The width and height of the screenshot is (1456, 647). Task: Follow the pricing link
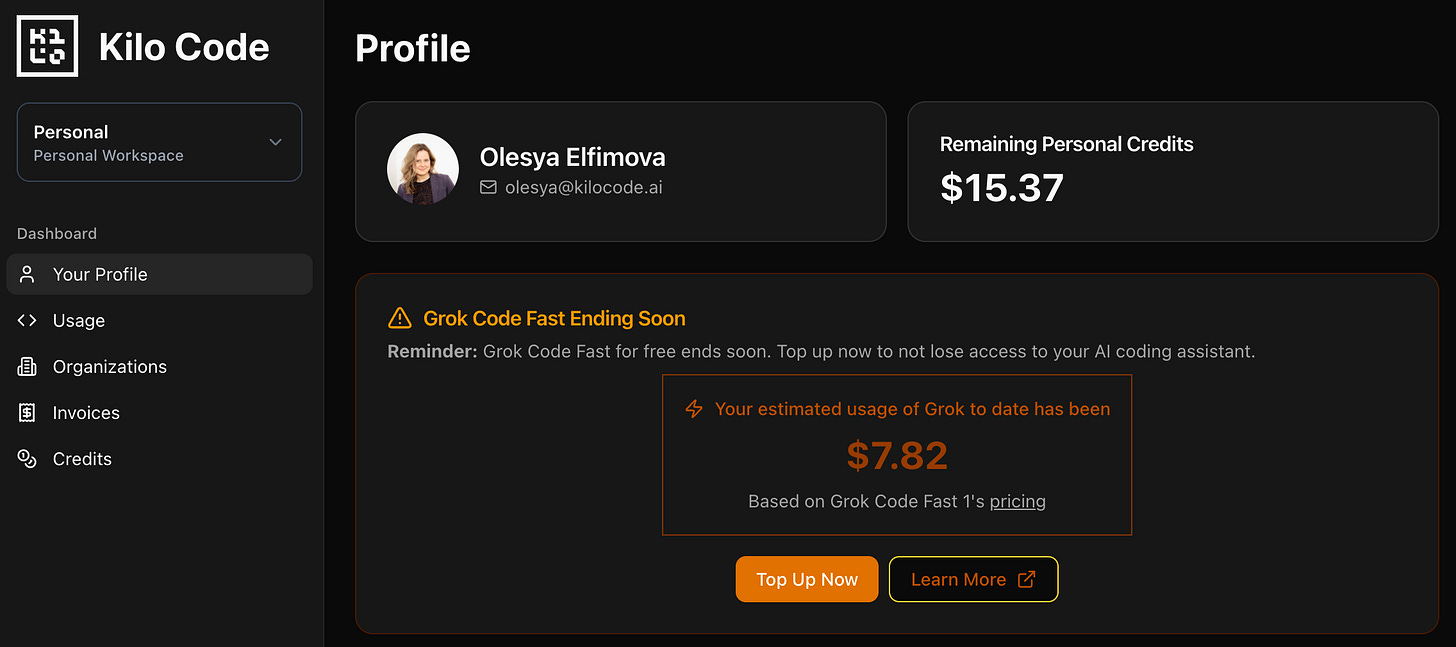click(x=1017, y=501)
